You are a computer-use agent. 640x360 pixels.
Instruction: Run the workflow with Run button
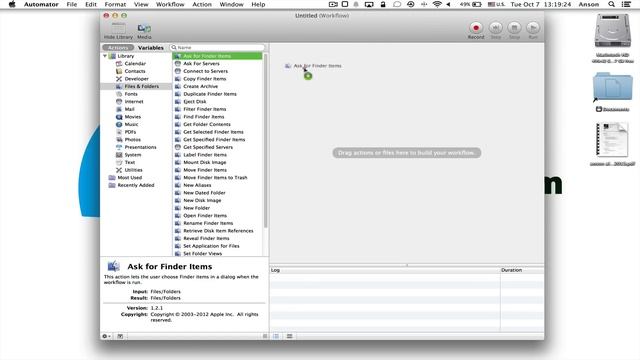coord(533,30)
